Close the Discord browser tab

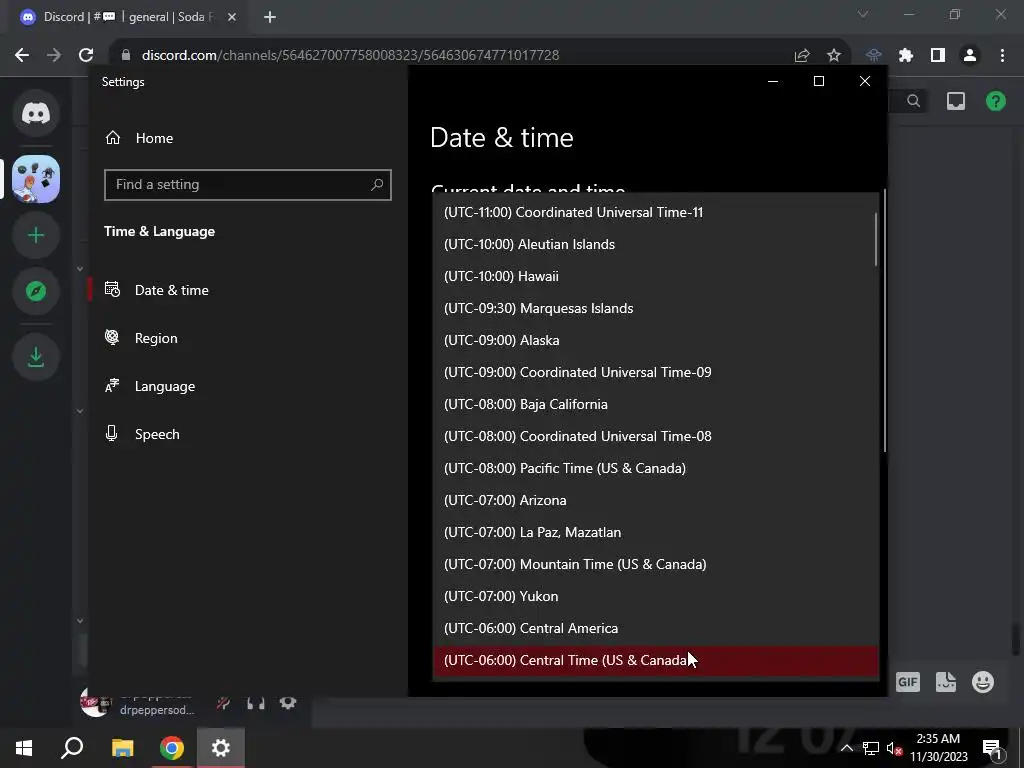point(232,17)
